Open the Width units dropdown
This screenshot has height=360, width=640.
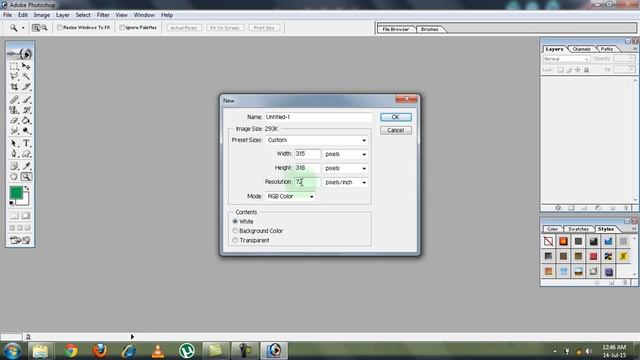(x=345, y=154)
